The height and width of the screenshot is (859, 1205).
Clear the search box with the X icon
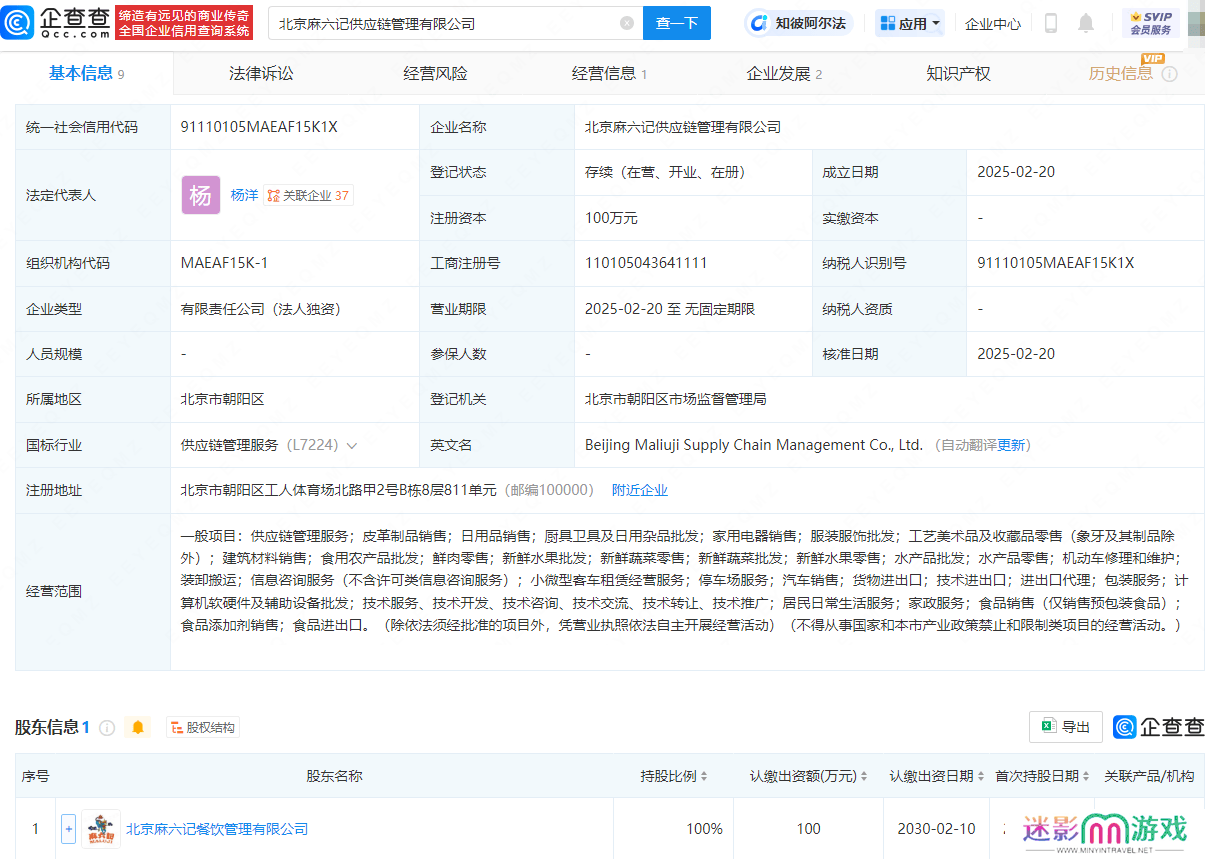click(x=627, y=23)
